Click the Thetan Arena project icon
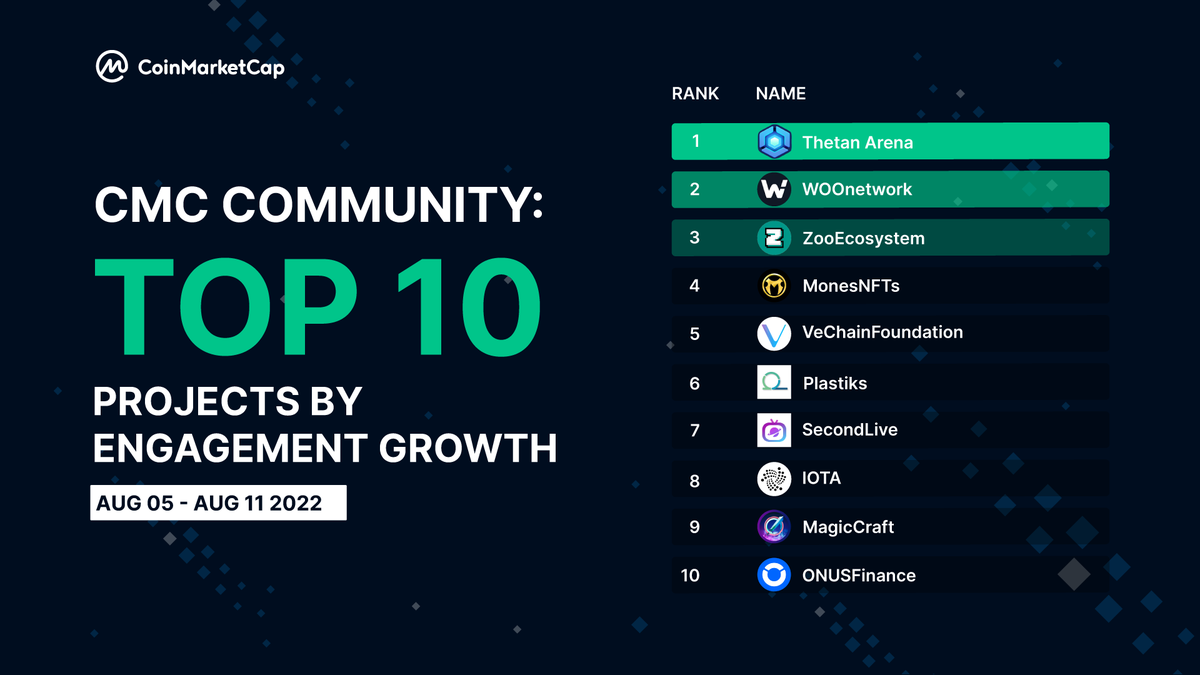The height and width of the screenshot is (675, 1200). pyautogui.click(x=774, y=142)
